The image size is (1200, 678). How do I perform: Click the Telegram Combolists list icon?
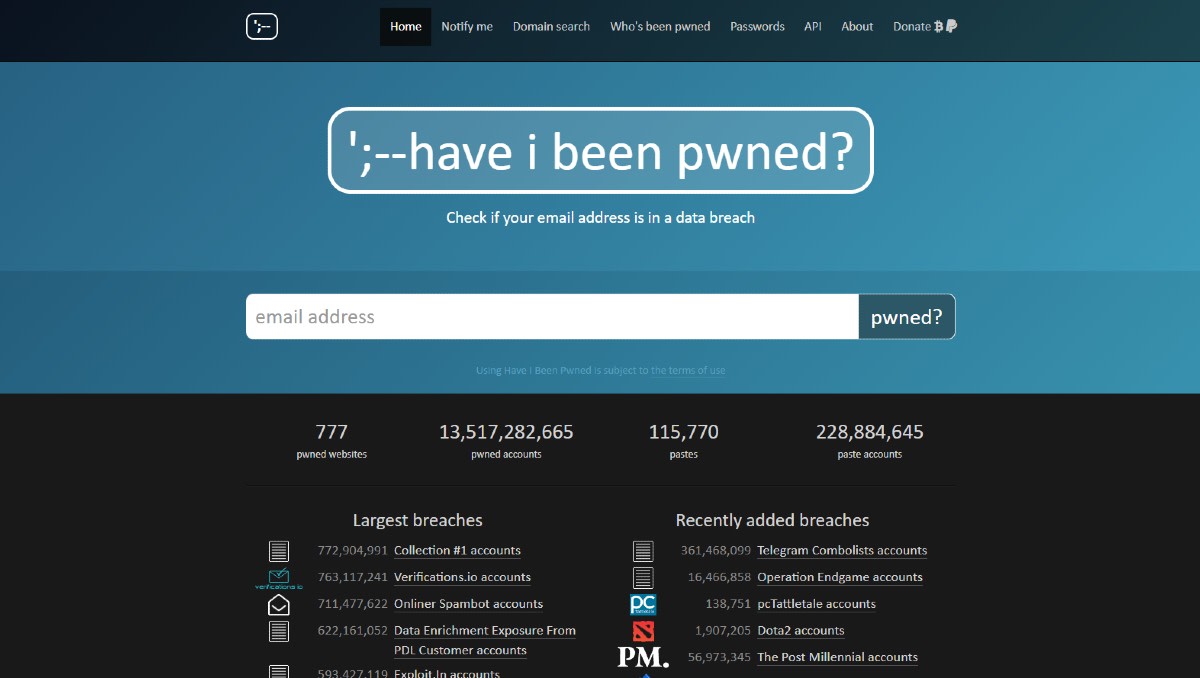642,550
